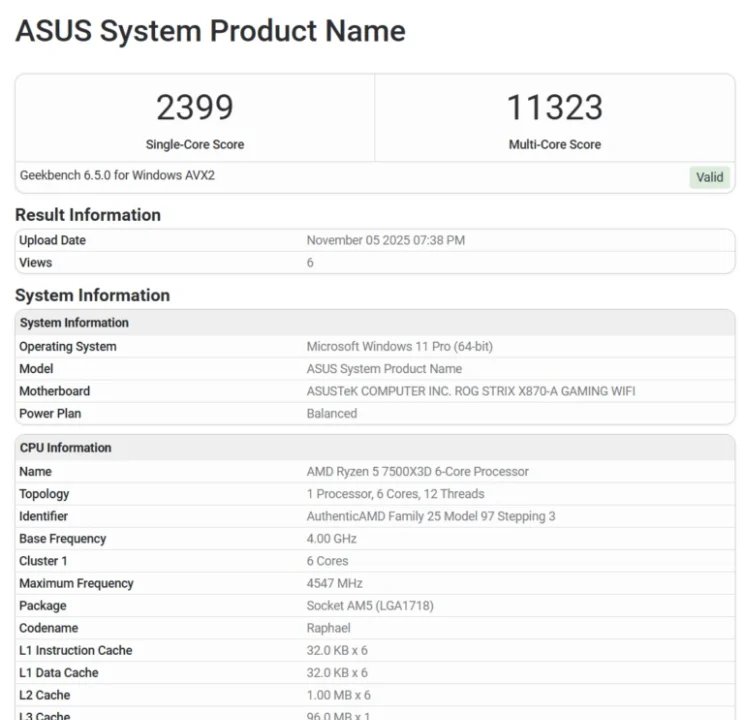
Task: Click the L1 Instruction Cache label
Action: pos(75,650)
